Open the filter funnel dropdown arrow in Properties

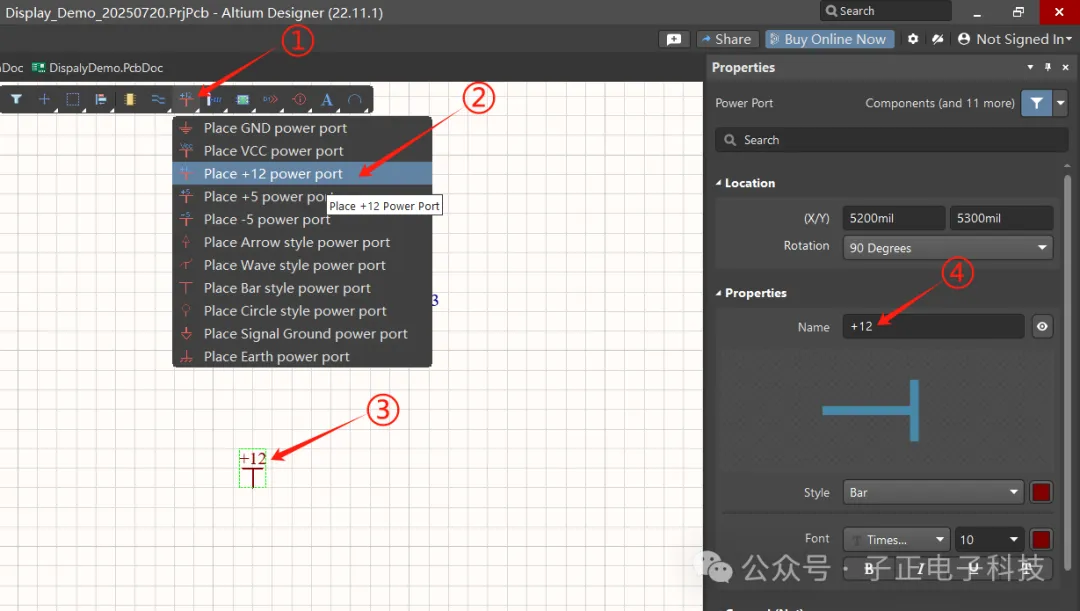(1060, 103)
